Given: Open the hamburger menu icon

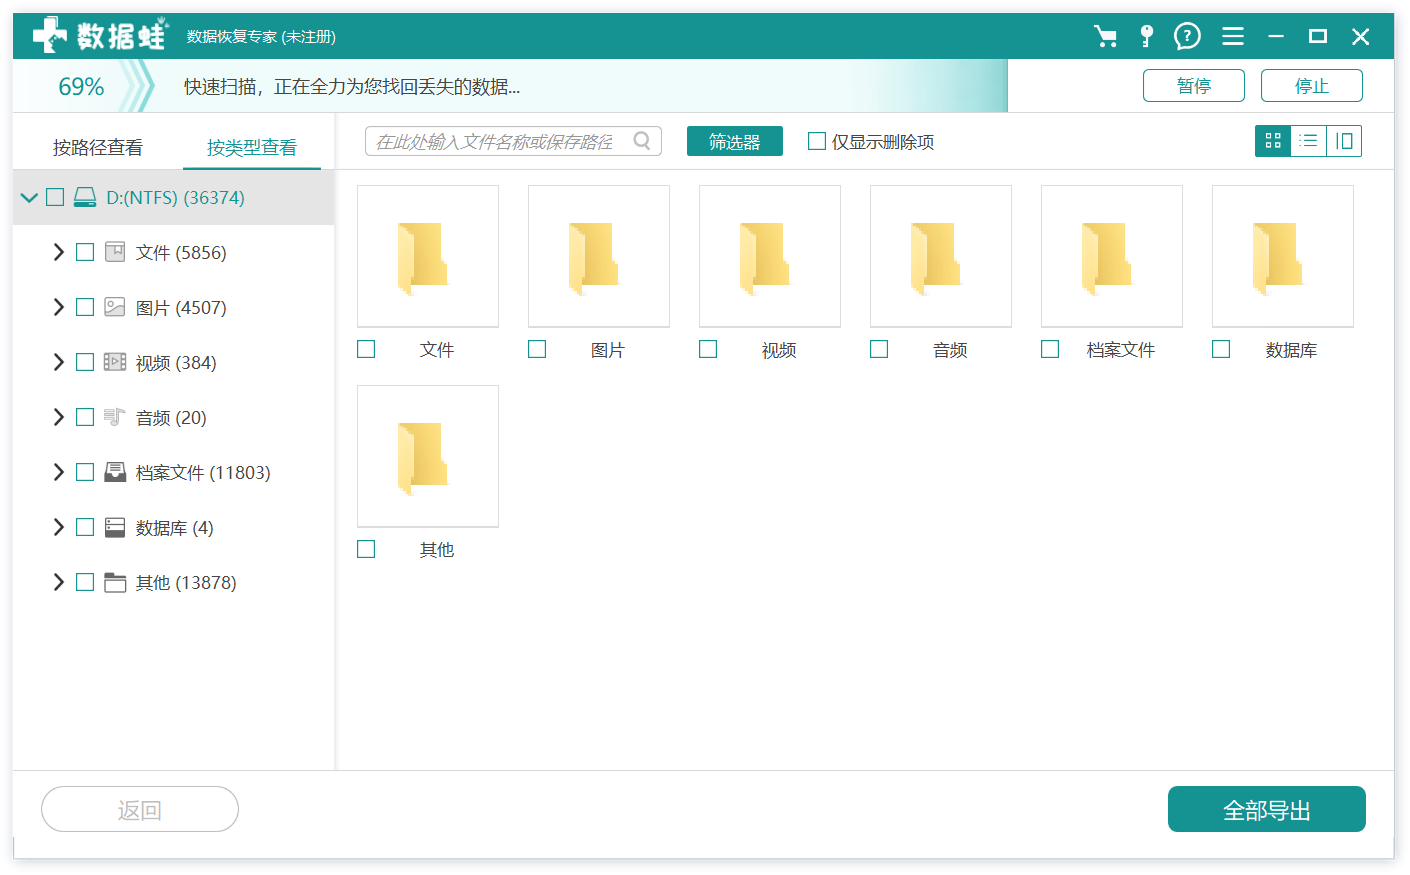Looking at the screenshot, I should [x=1233, y=37].
